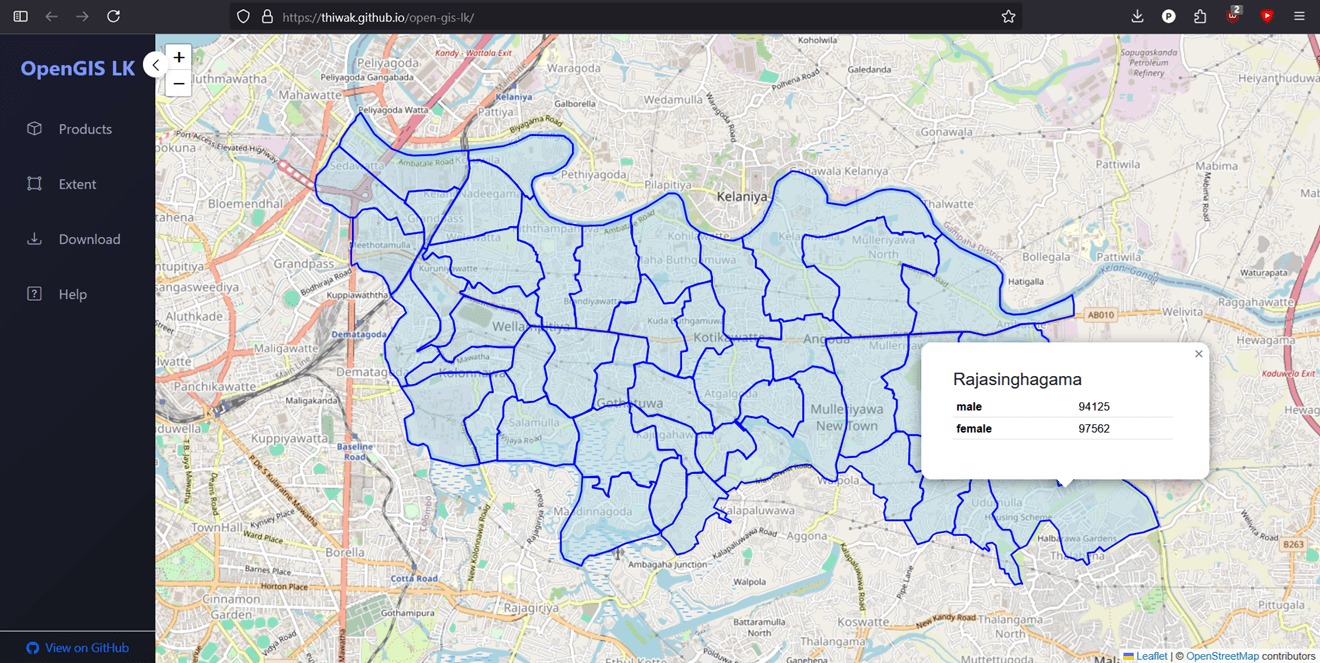This screenshot has height=663, width=1320.
Task: Reload the page with the refresh icon
Action: point(113,16)
